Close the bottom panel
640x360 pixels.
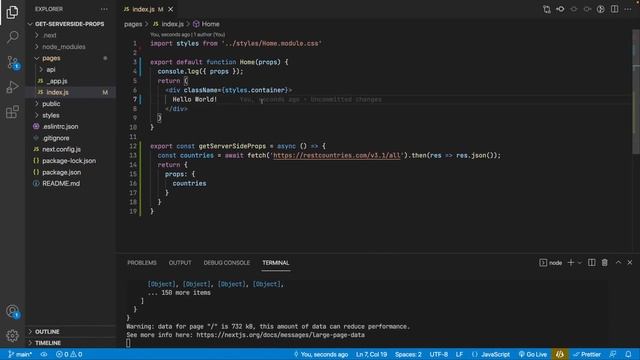[x=630, y=262]
